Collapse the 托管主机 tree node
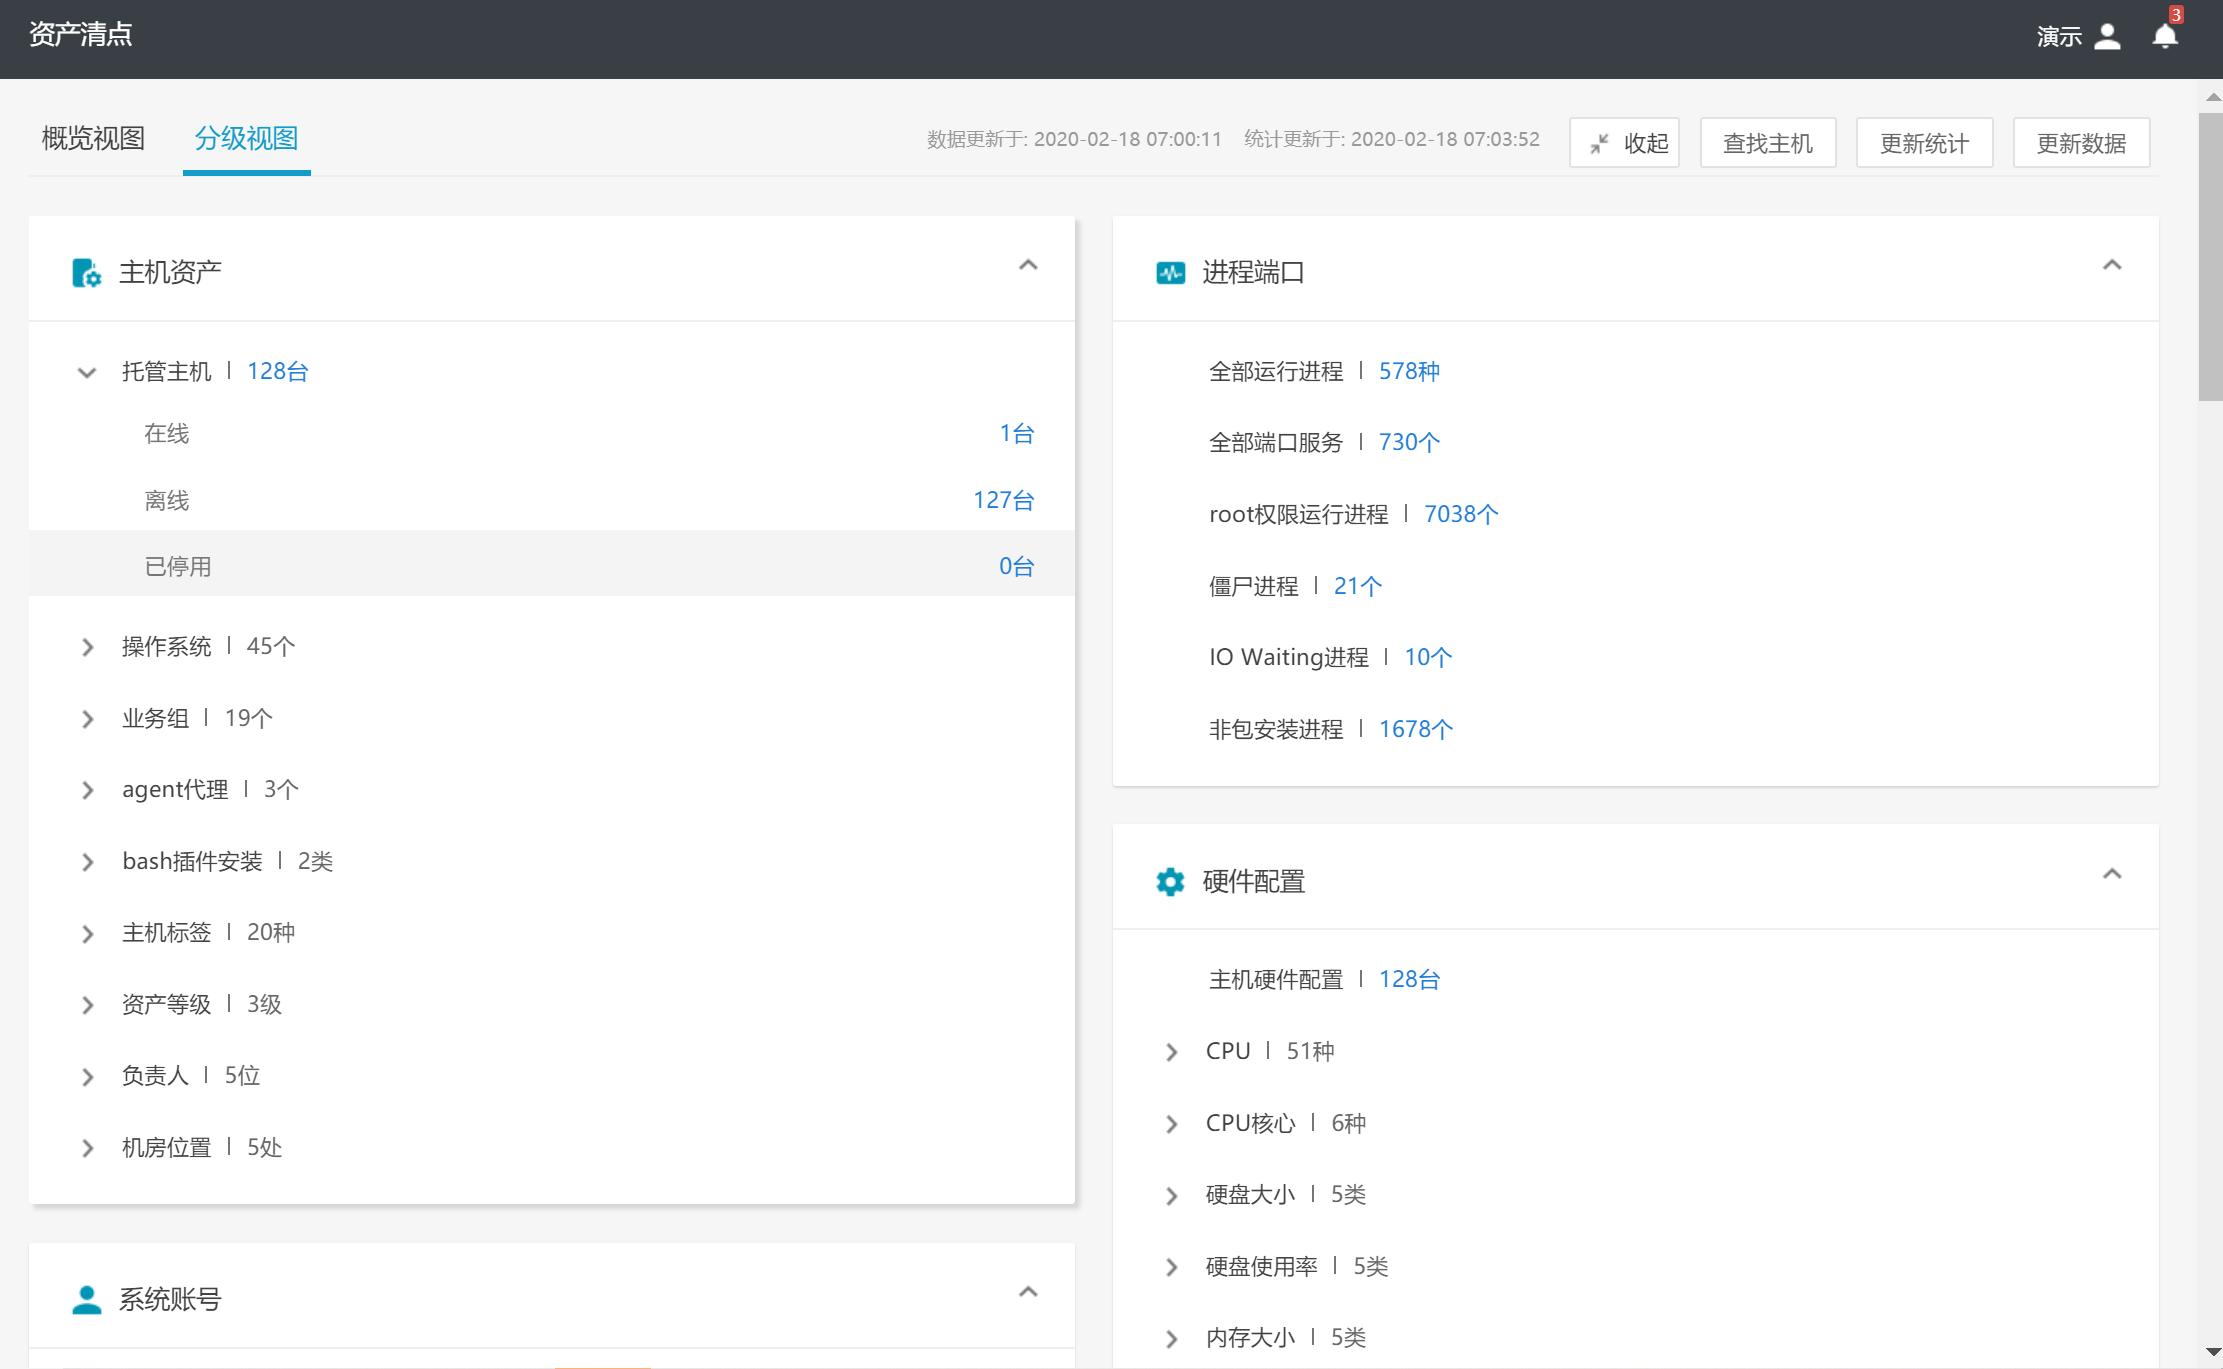Screen dimensions: 2223x1369 point(87,372)
